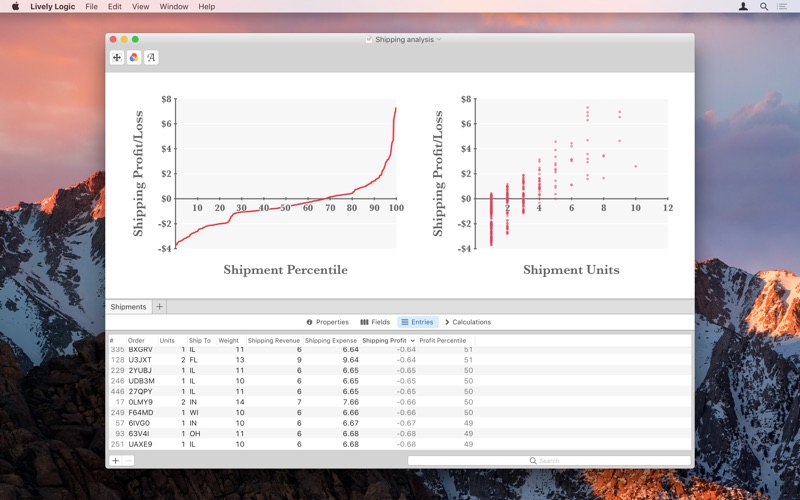Click the # column header
Image resolution: width=800 pixels, height=500 pixels.
pyautogui.click(x=112, y=340)
